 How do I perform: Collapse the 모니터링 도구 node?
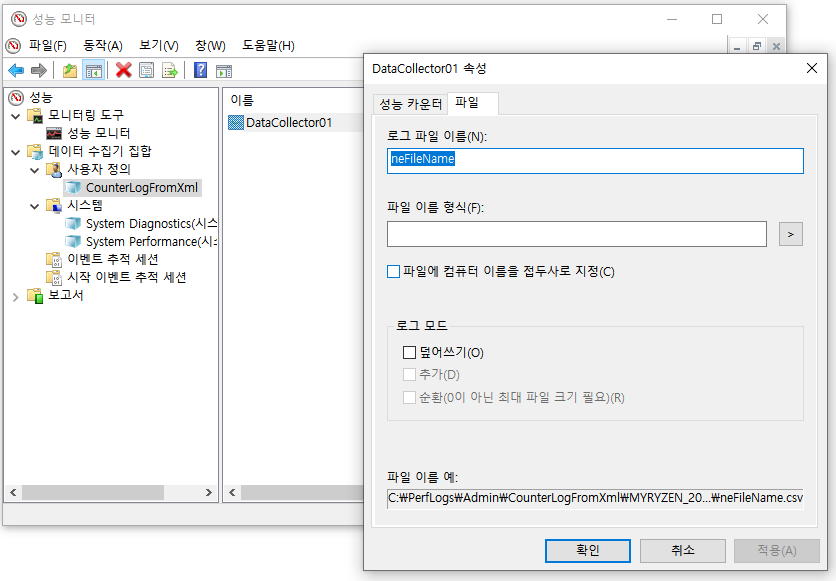[16, 116]
